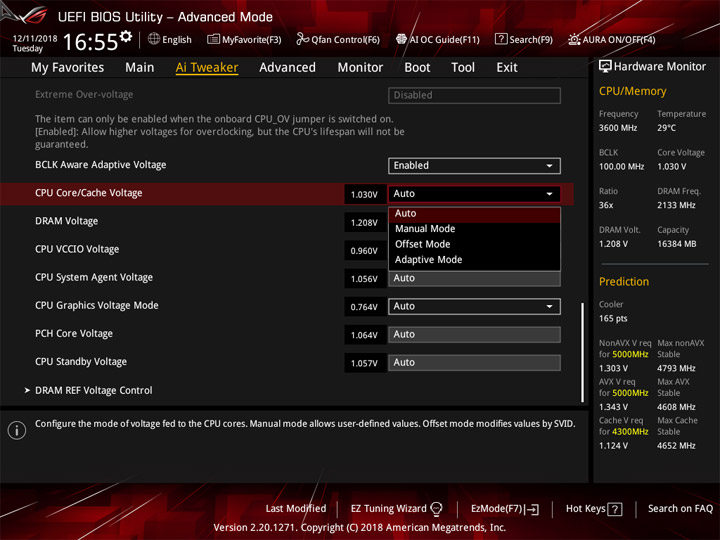Select the CPU Core/Cache Voltage row label

(89, 193)
